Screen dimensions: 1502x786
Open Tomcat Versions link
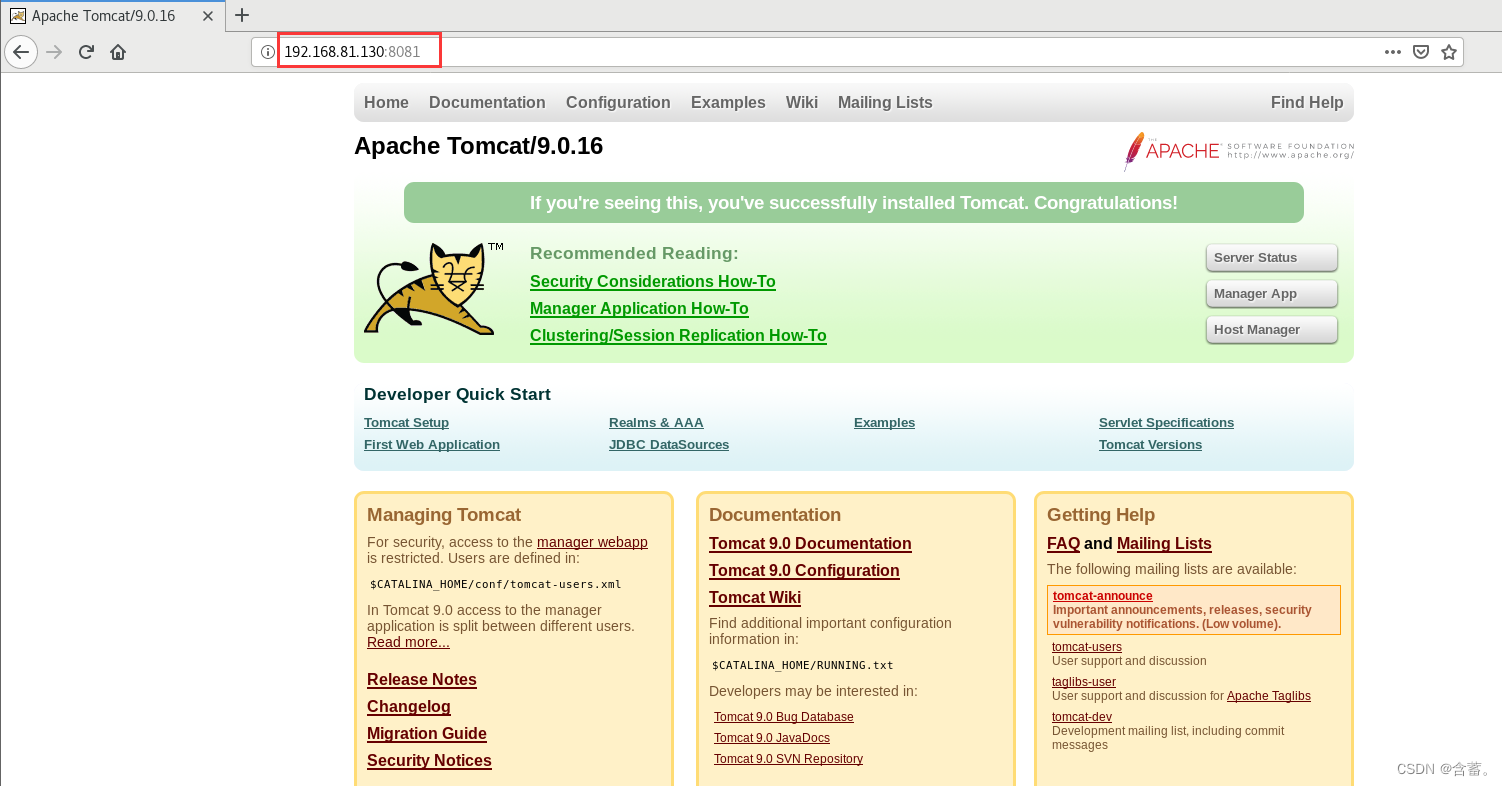tap(1150, 445)
